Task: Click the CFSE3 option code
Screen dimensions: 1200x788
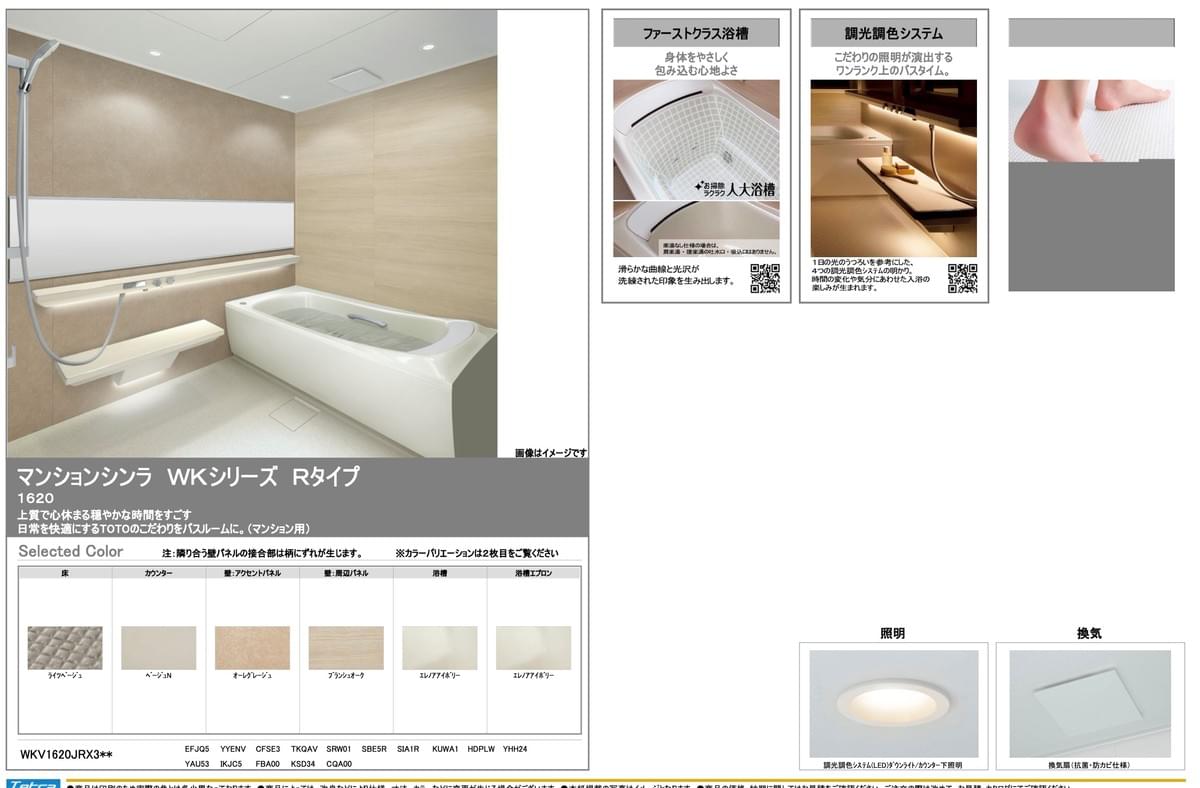Action: click(268, 748)
